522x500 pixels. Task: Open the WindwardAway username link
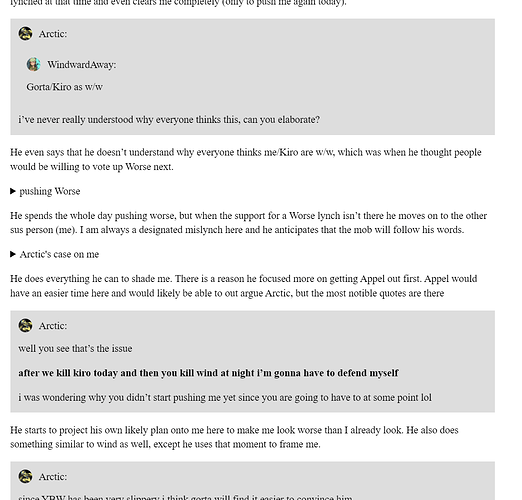click(82, 65)
